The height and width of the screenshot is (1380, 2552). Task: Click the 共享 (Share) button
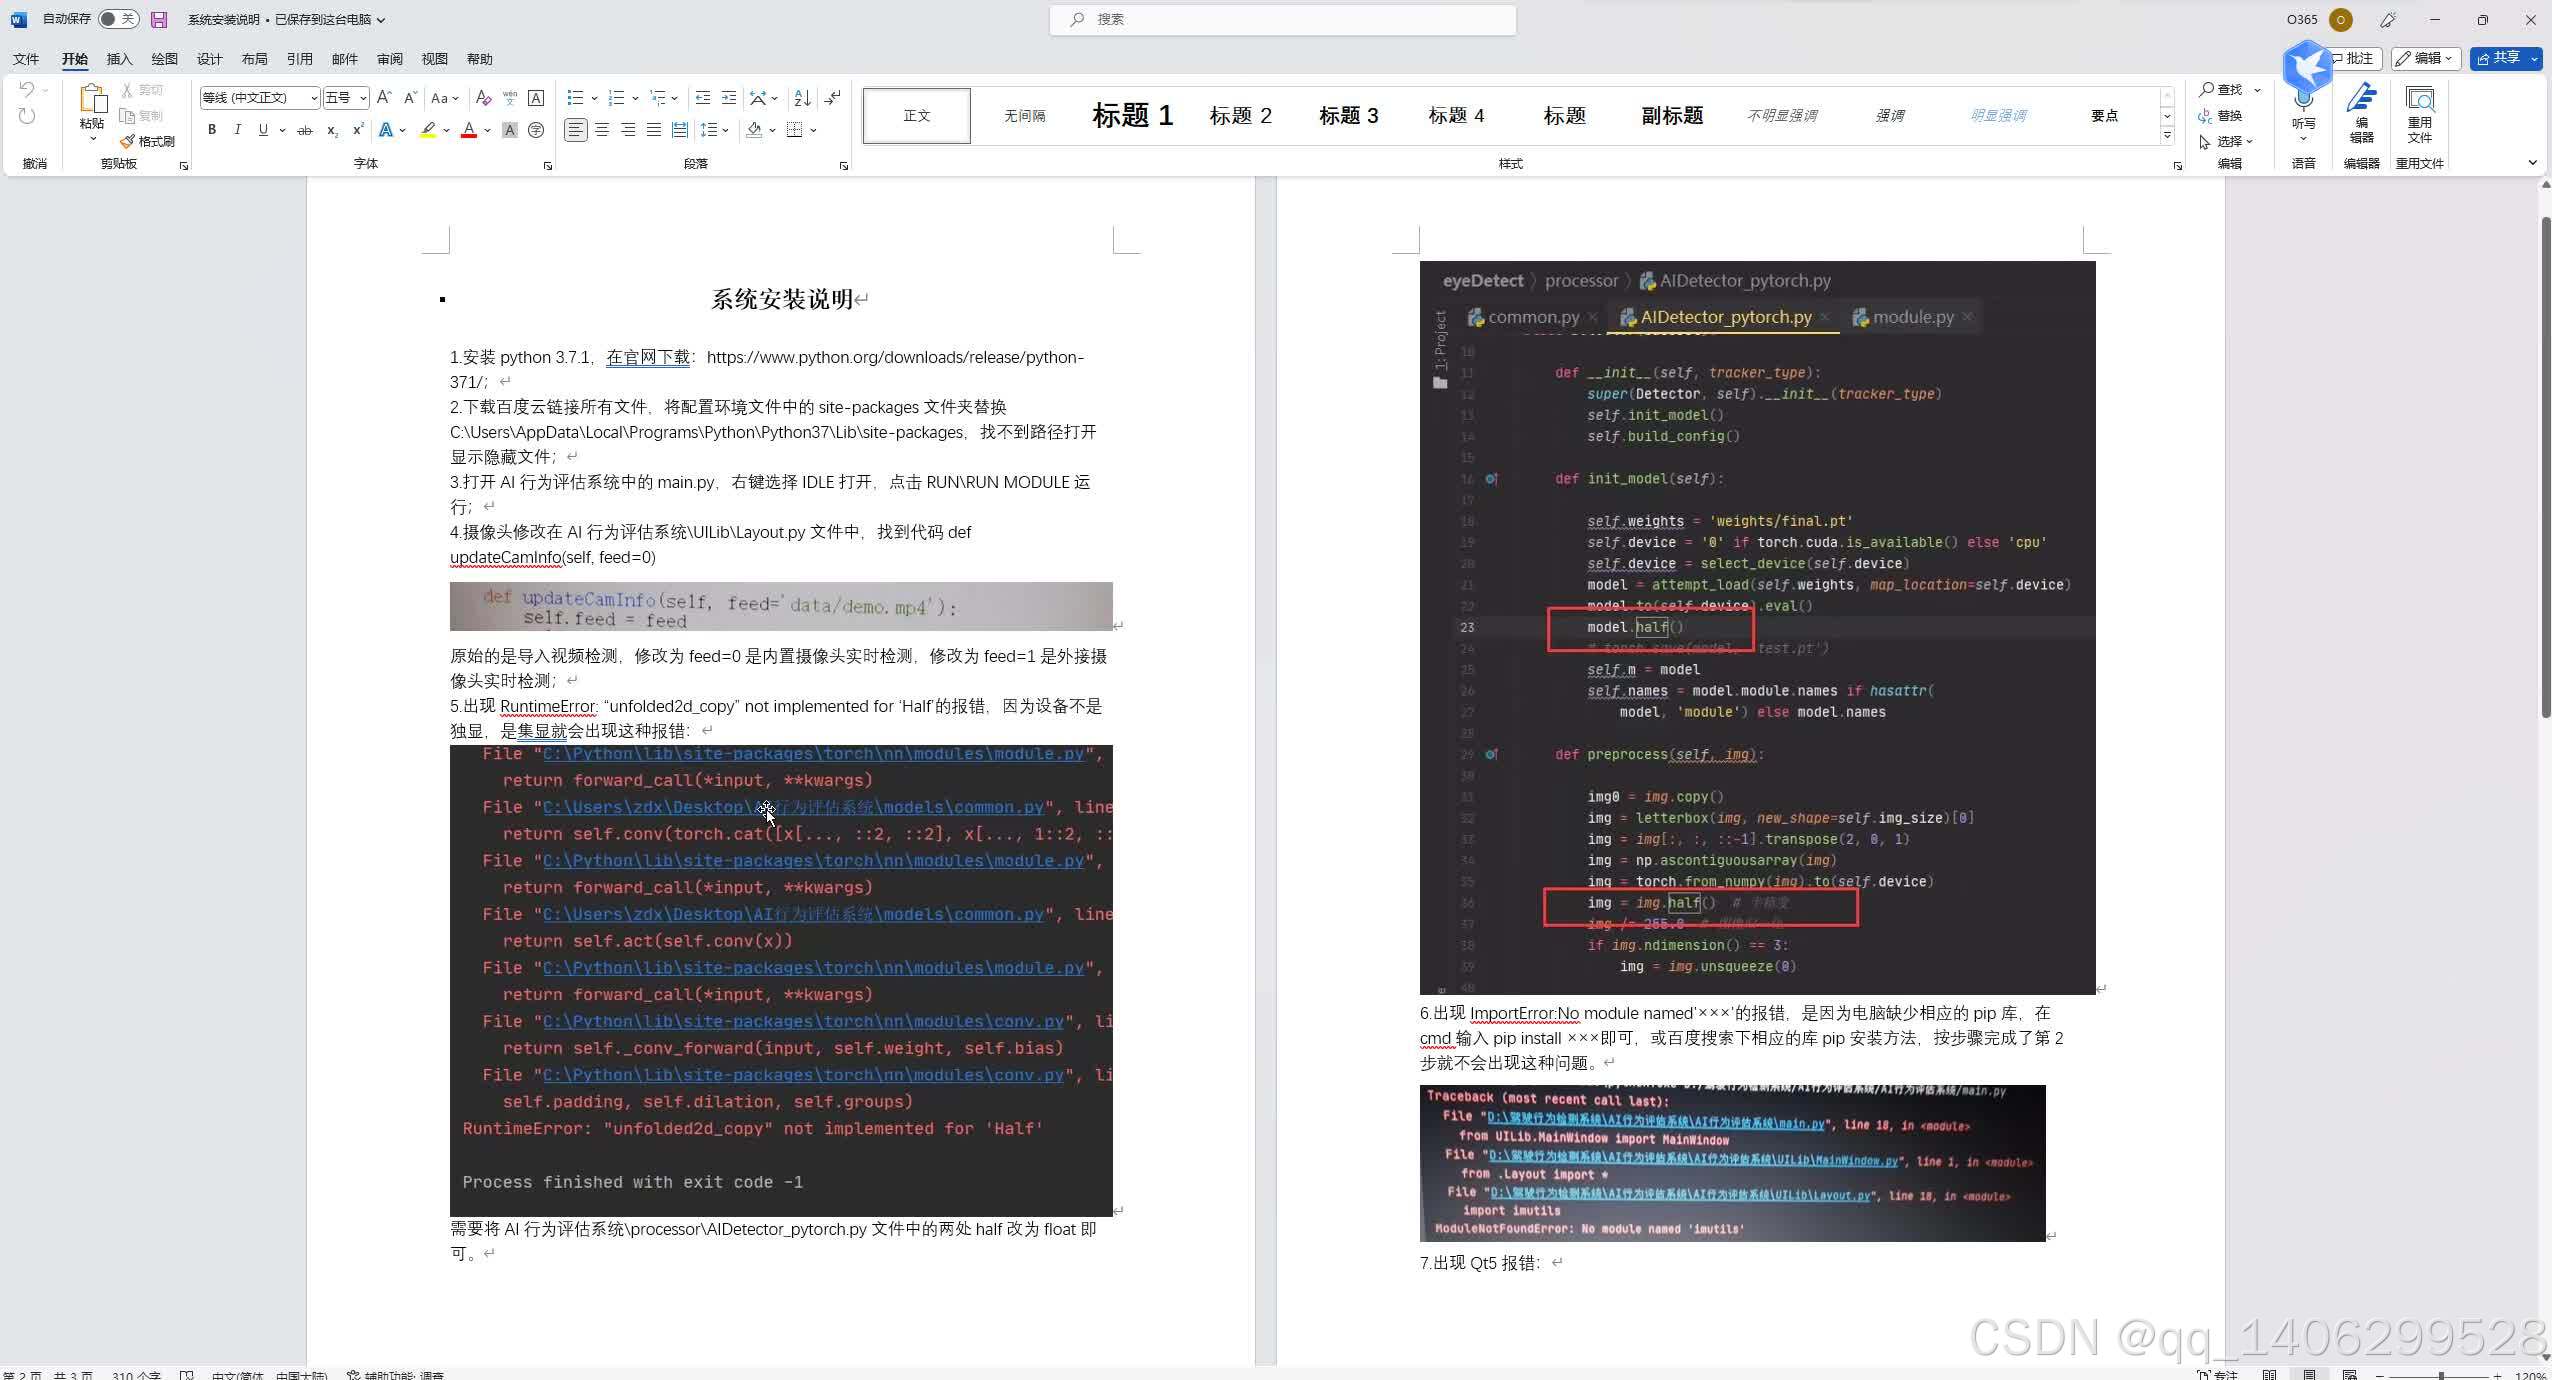tap(2499, 59)
